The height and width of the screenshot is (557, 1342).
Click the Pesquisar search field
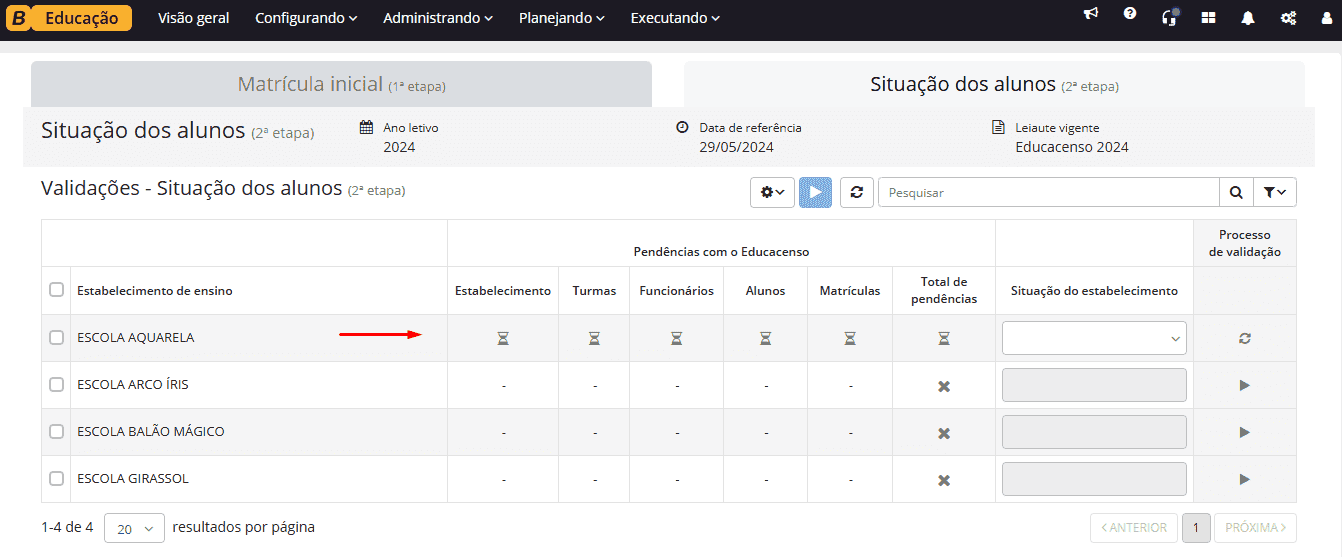[1048, 192]
